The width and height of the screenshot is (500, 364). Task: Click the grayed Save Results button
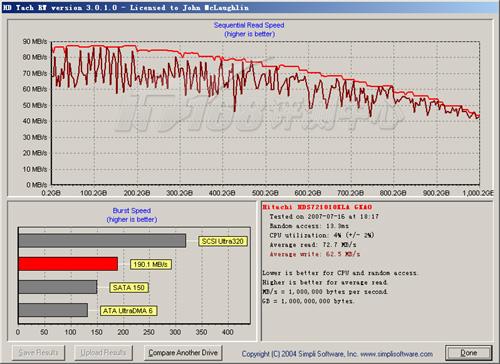pos(38,353)
